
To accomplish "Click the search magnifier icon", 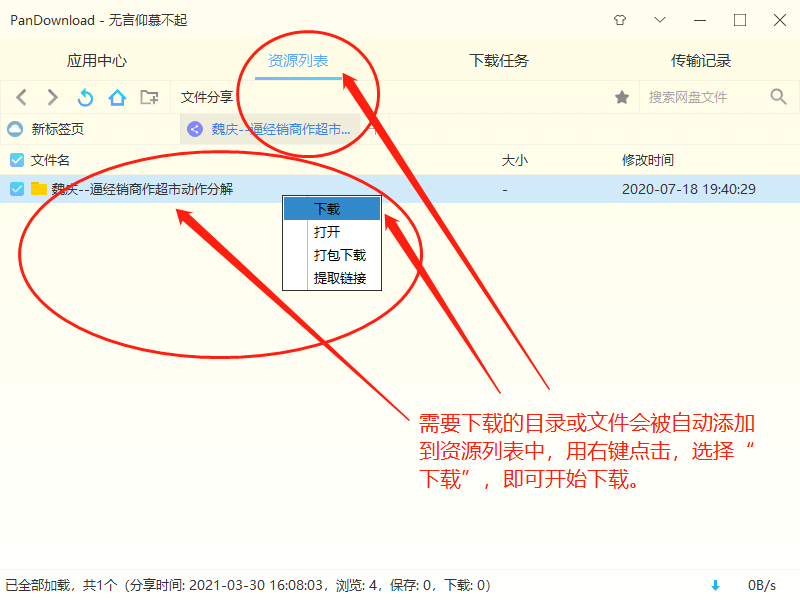I will (x=779, y=97).
